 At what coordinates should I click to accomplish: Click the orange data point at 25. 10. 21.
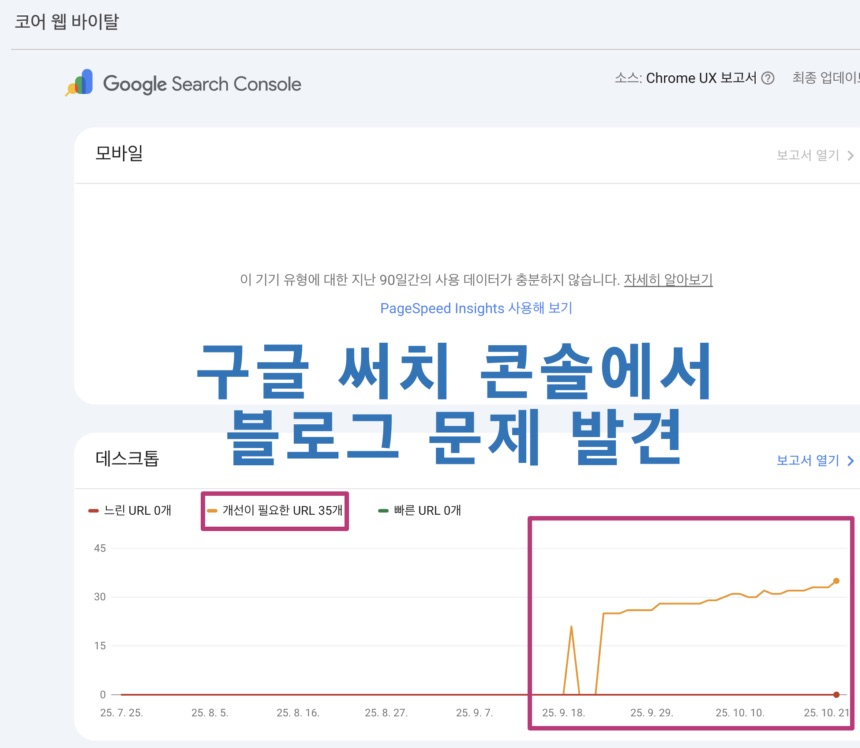pyautogui.click(x=836, y=579)
